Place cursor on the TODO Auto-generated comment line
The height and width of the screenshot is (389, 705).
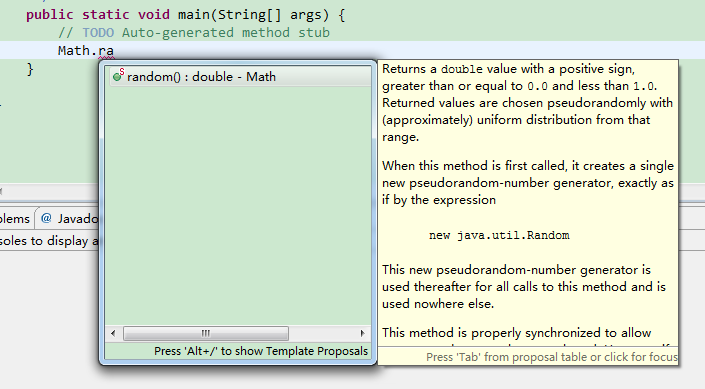click(194, 32)
